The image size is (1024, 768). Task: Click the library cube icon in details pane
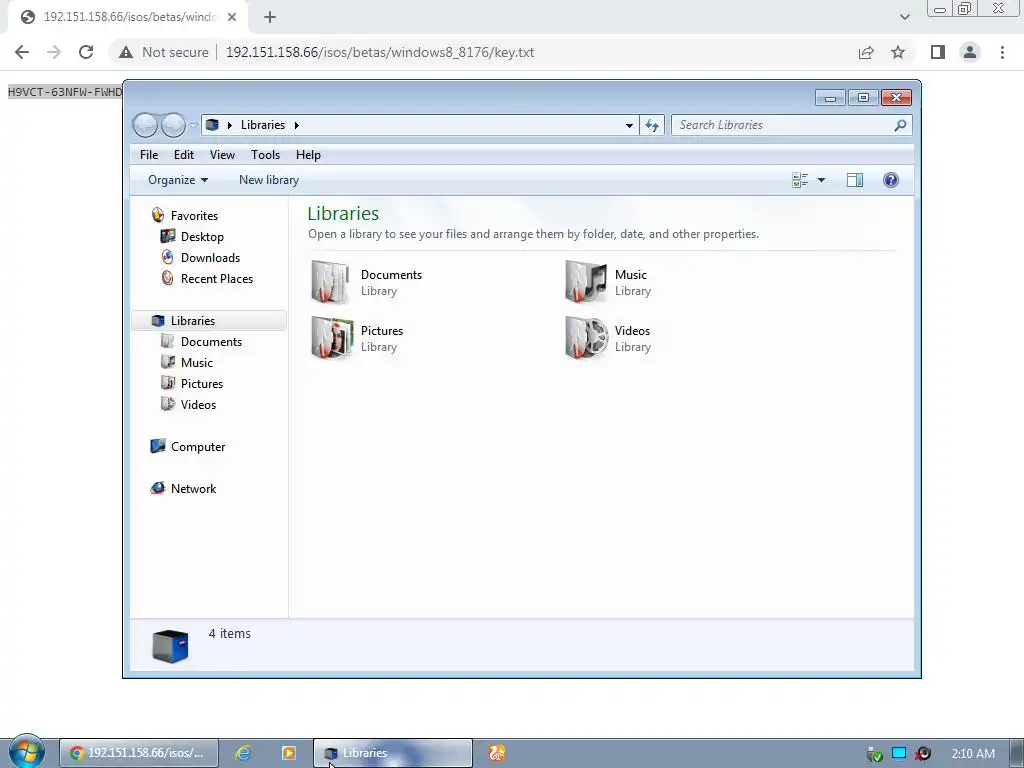[x=170, y=646]
